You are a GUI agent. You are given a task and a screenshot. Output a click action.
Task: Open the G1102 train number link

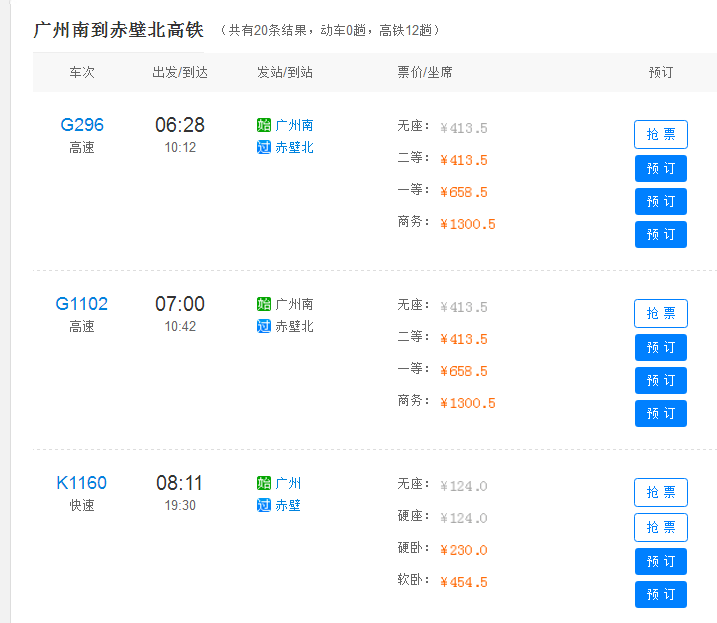click(x=82, y=304)
